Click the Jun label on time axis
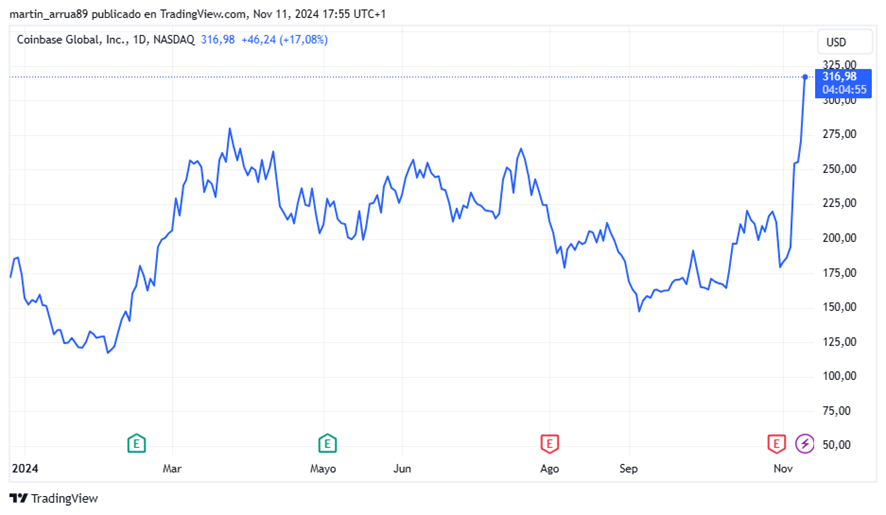The image size is (886, 515). pyautogui.click(x=402, y=469)
